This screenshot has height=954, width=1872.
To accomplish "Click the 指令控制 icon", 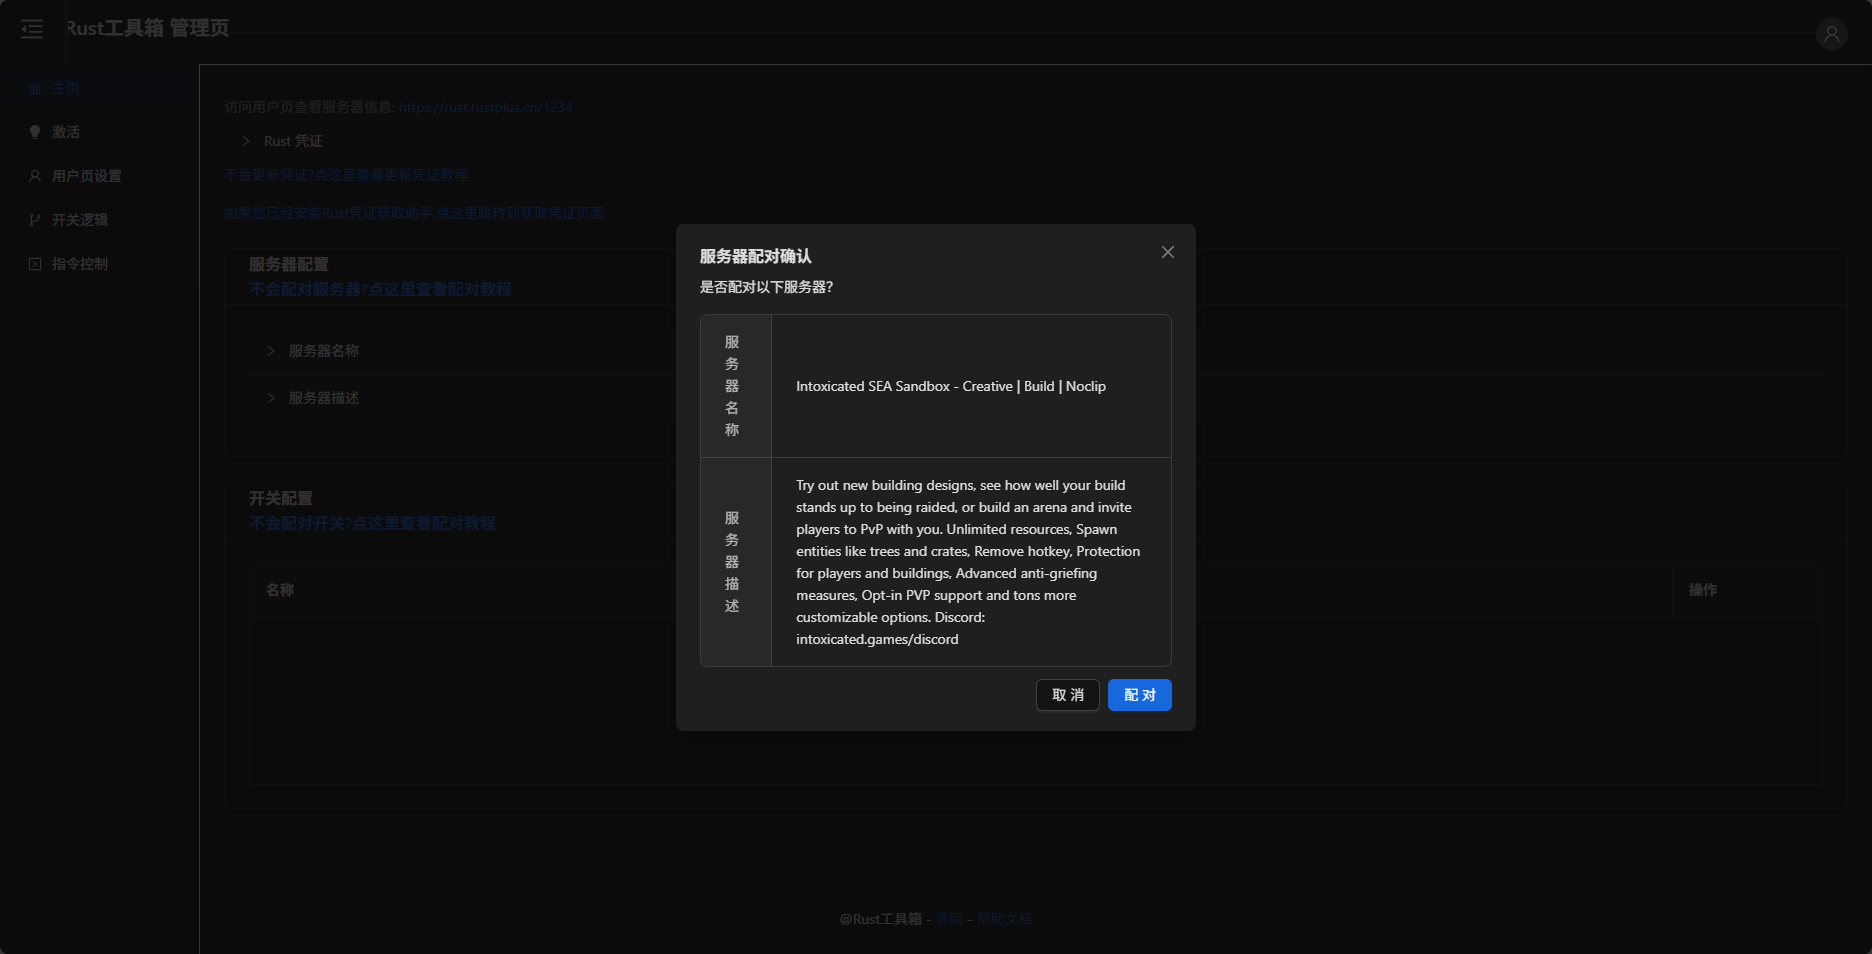I will point(35,264).
